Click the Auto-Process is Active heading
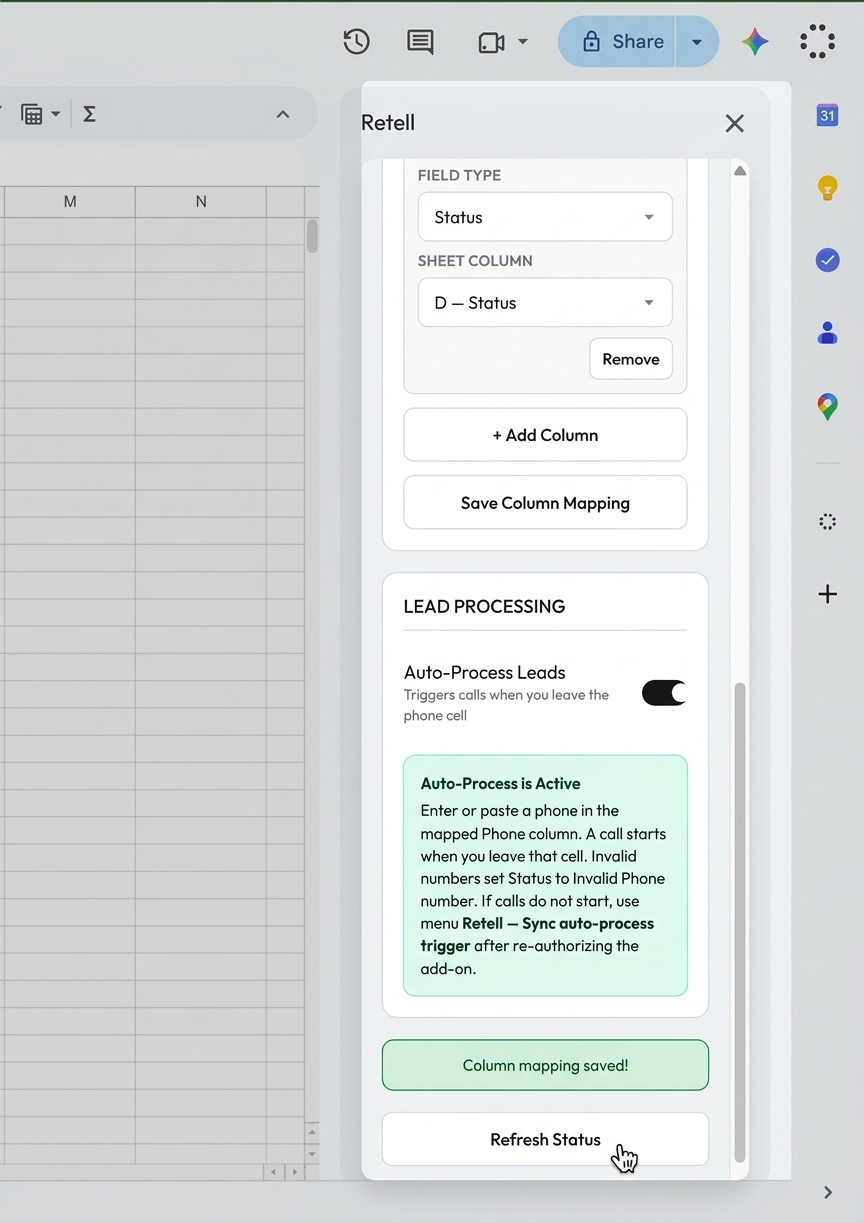Image resolution: width=864 pixels, height=1223 pixels. click(x=500, y=783)
